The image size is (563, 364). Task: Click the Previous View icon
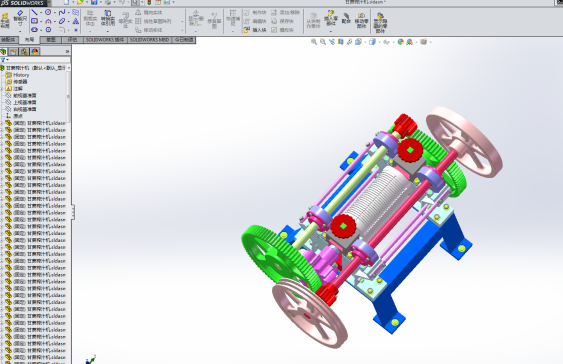click(332, 42)
